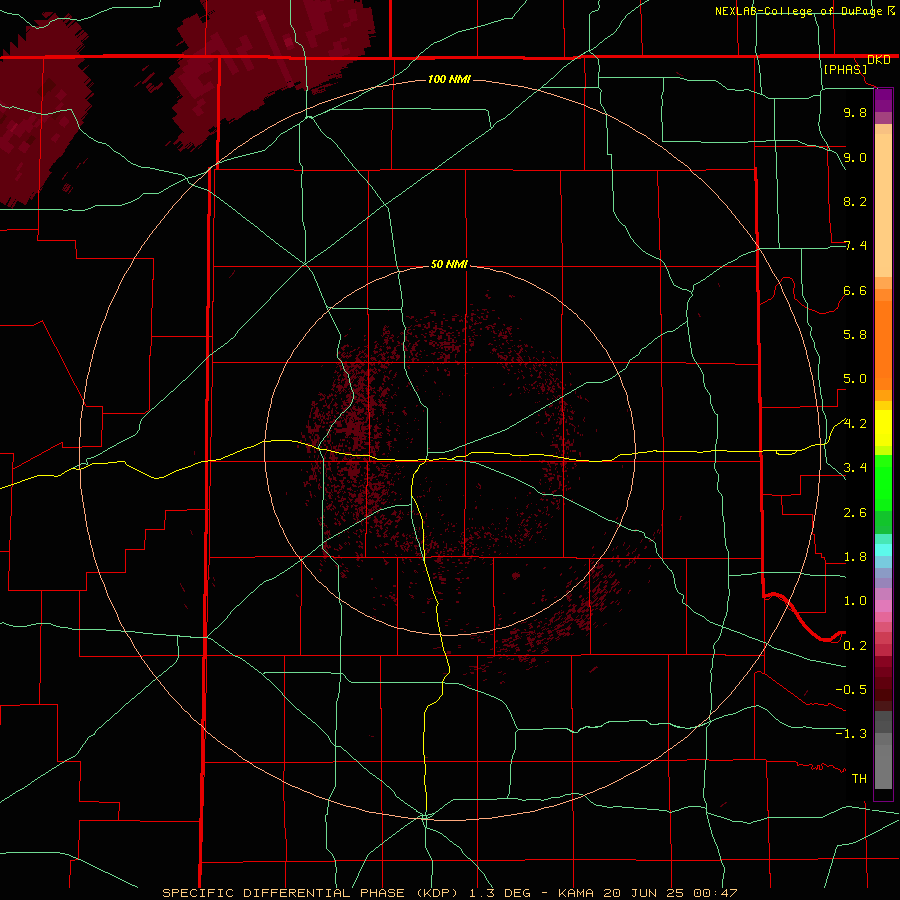900x900 pixels.
Task: Click the KAMA station identifier
Action: point(576,893)
